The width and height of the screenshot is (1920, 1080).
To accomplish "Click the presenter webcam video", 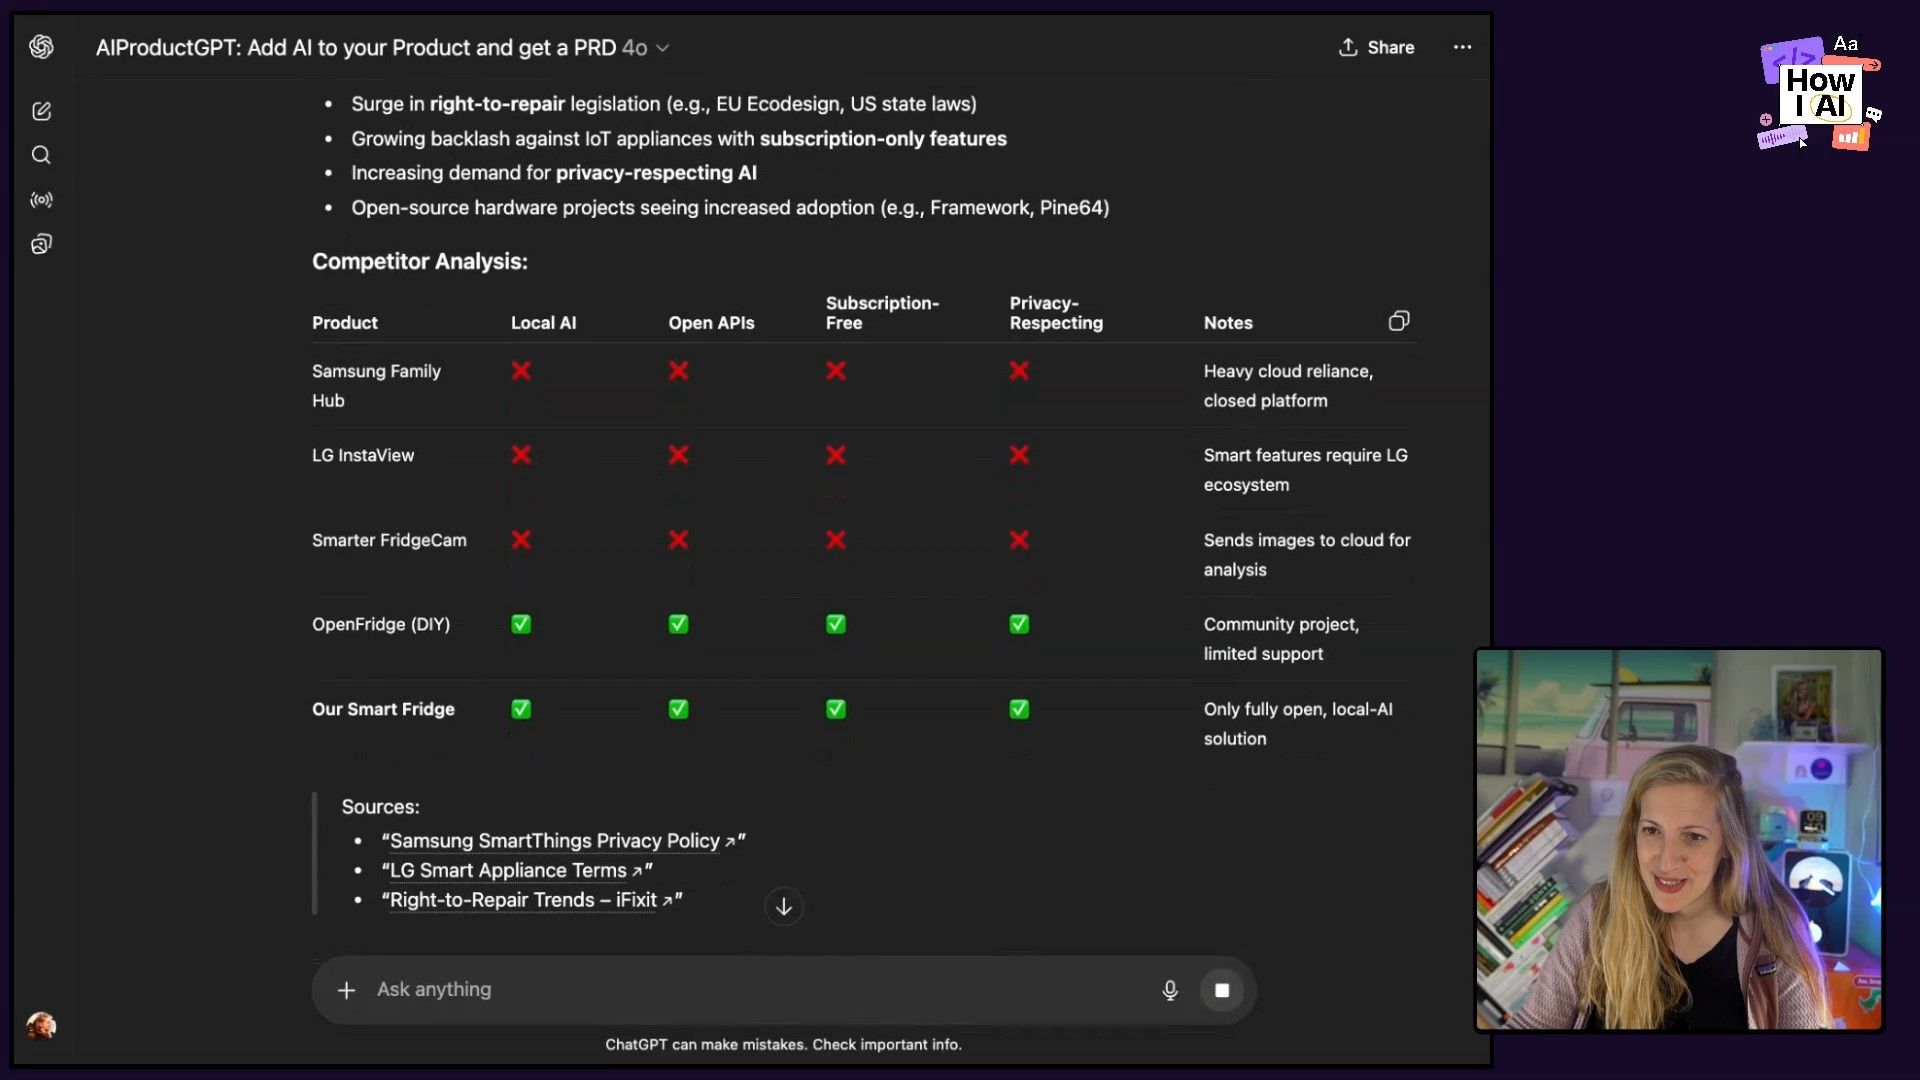I will [x=1679, y=840].
